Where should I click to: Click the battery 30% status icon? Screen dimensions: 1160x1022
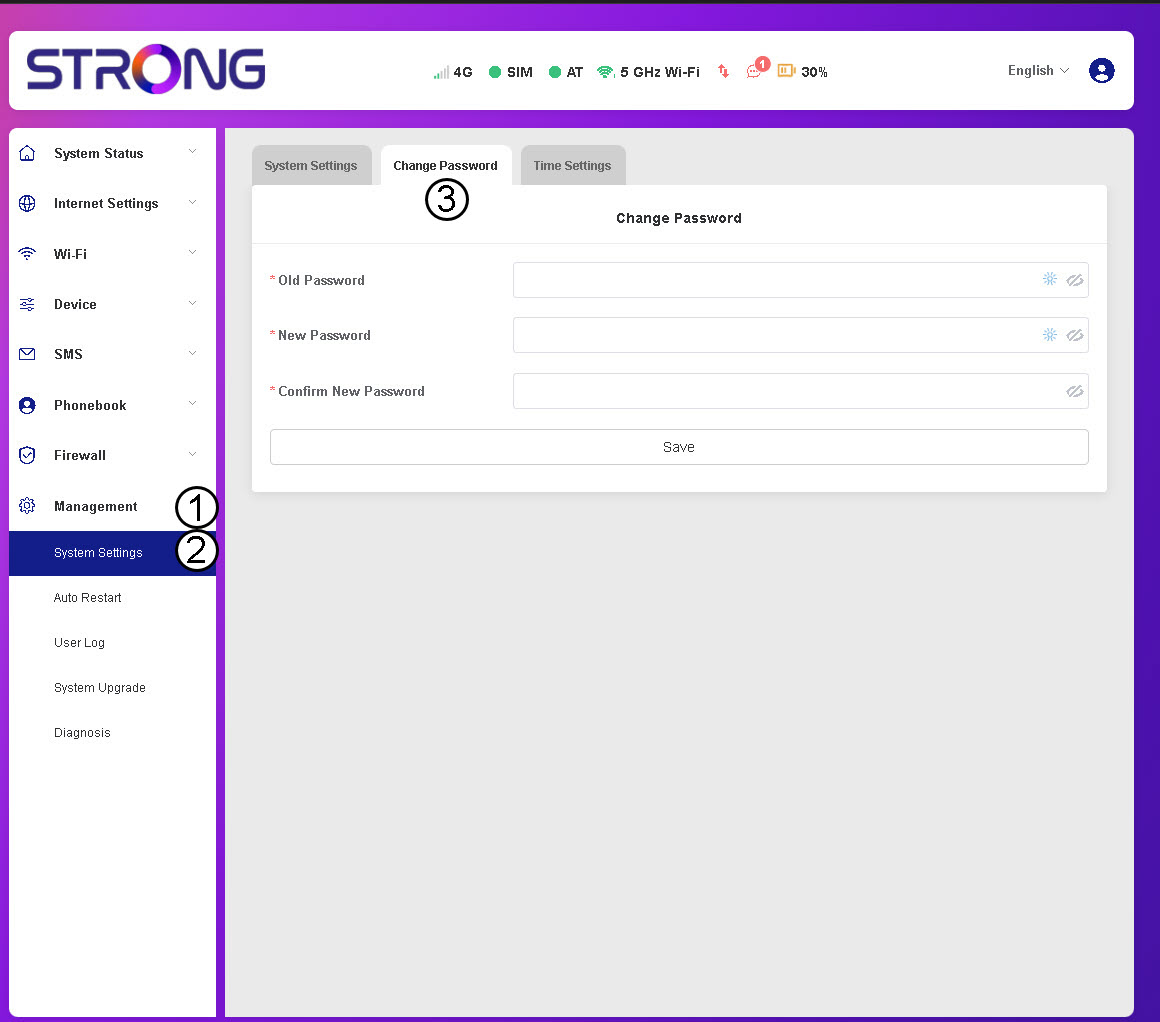click(x=786, y=71)
